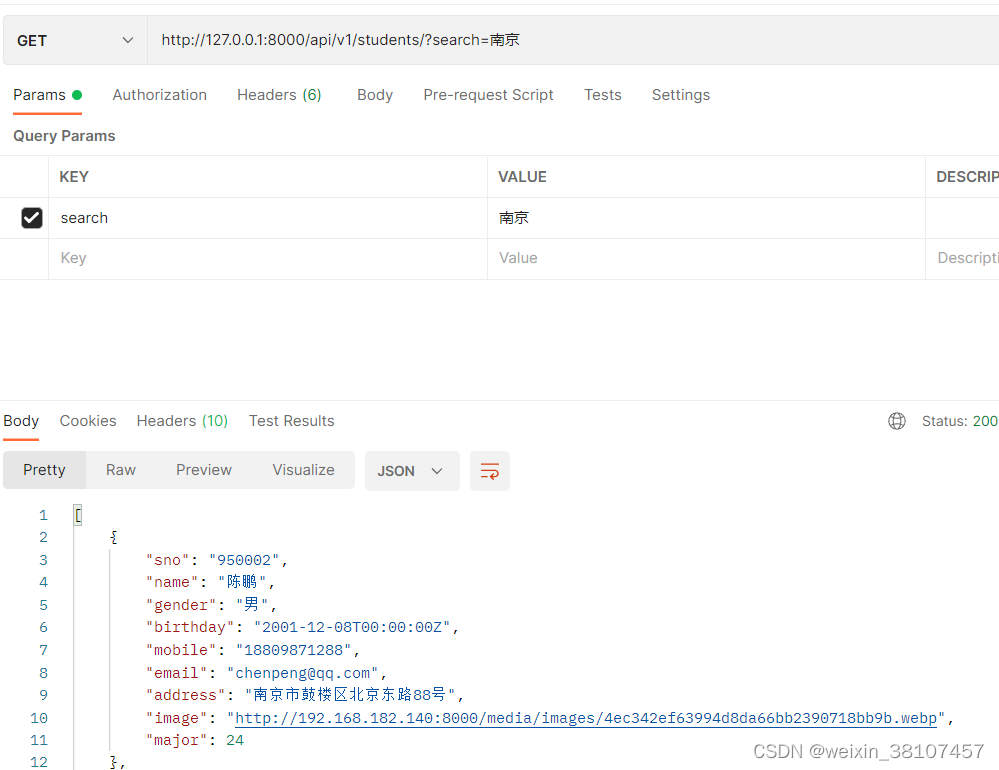Click the empty Key field under Query Params
This screenshot has width=999, height=770.
(x=200, y=258)
